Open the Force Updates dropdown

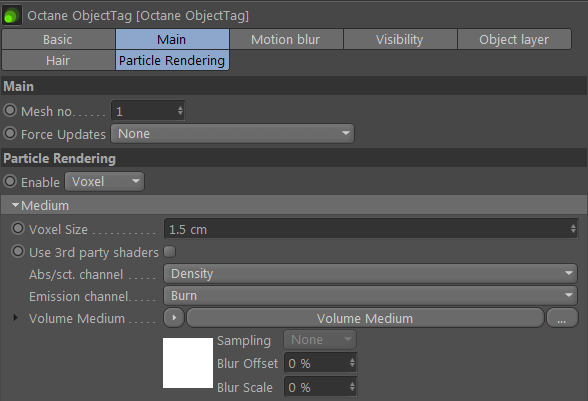[x=232, y=134]
